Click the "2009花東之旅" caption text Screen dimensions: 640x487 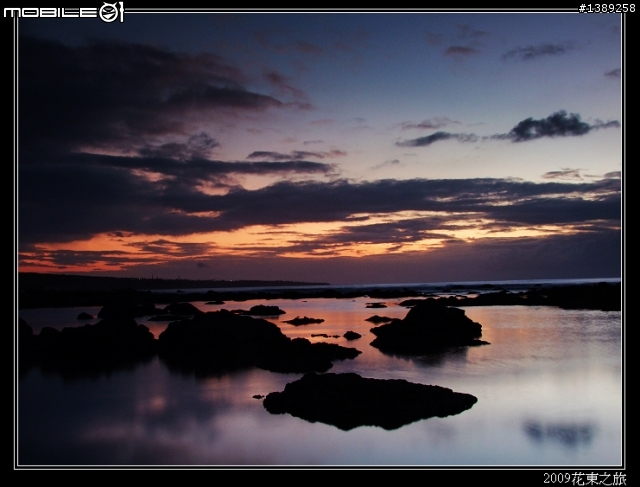click(584, 478)
